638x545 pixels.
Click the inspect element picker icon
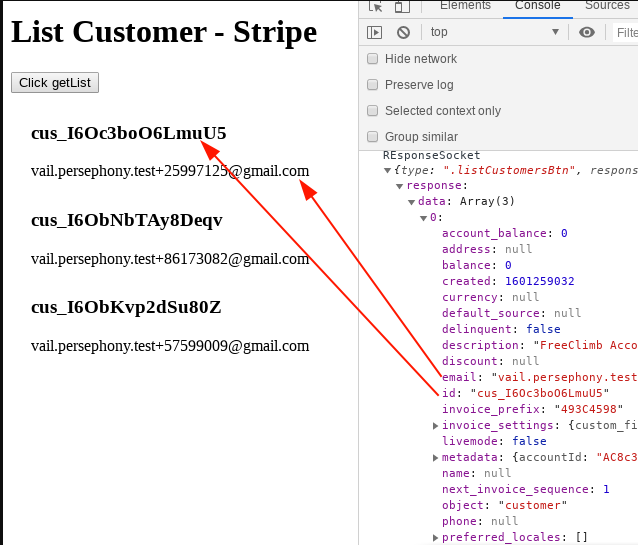pos(377,6)
